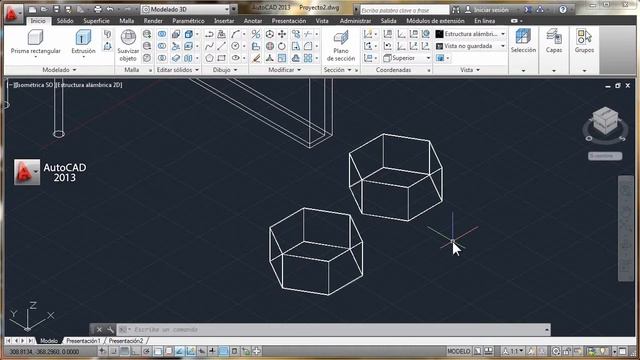This screenshot has width=640, height=360.
Task: Toggle Object snap in the status bar
Action: pyautogui.click(x=158, y=351)
